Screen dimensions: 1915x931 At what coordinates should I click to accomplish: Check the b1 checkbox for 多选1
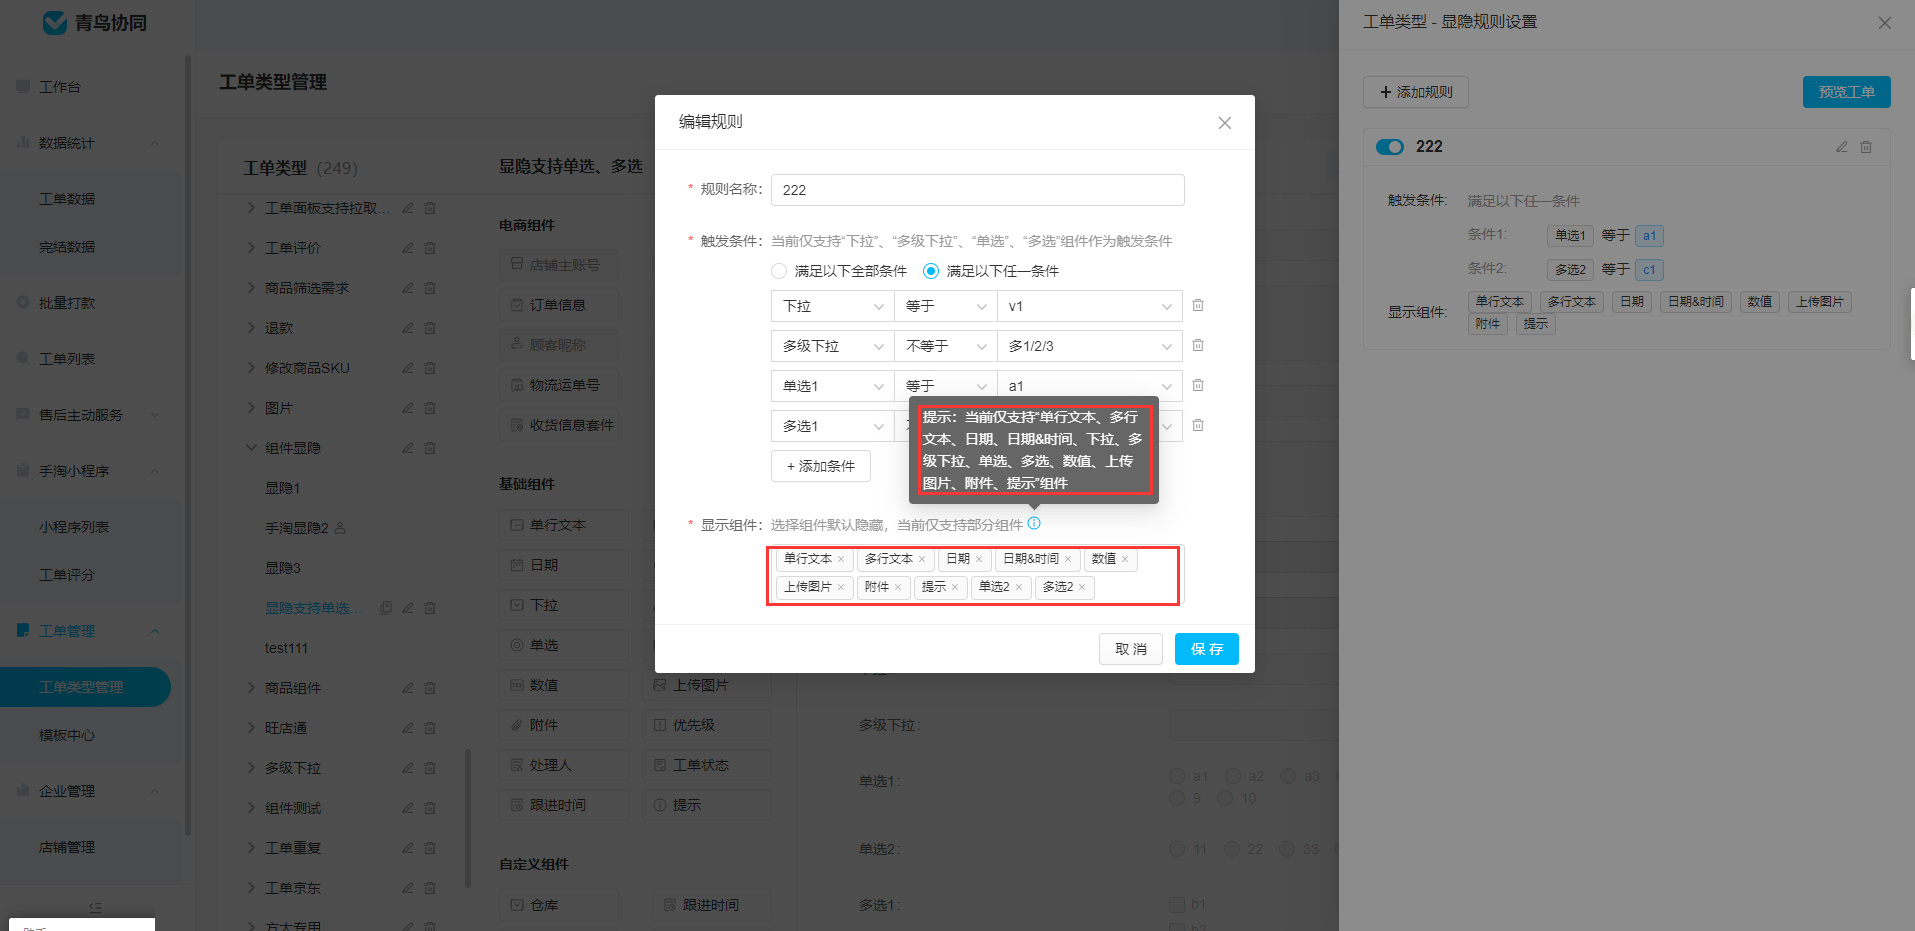1177,904
